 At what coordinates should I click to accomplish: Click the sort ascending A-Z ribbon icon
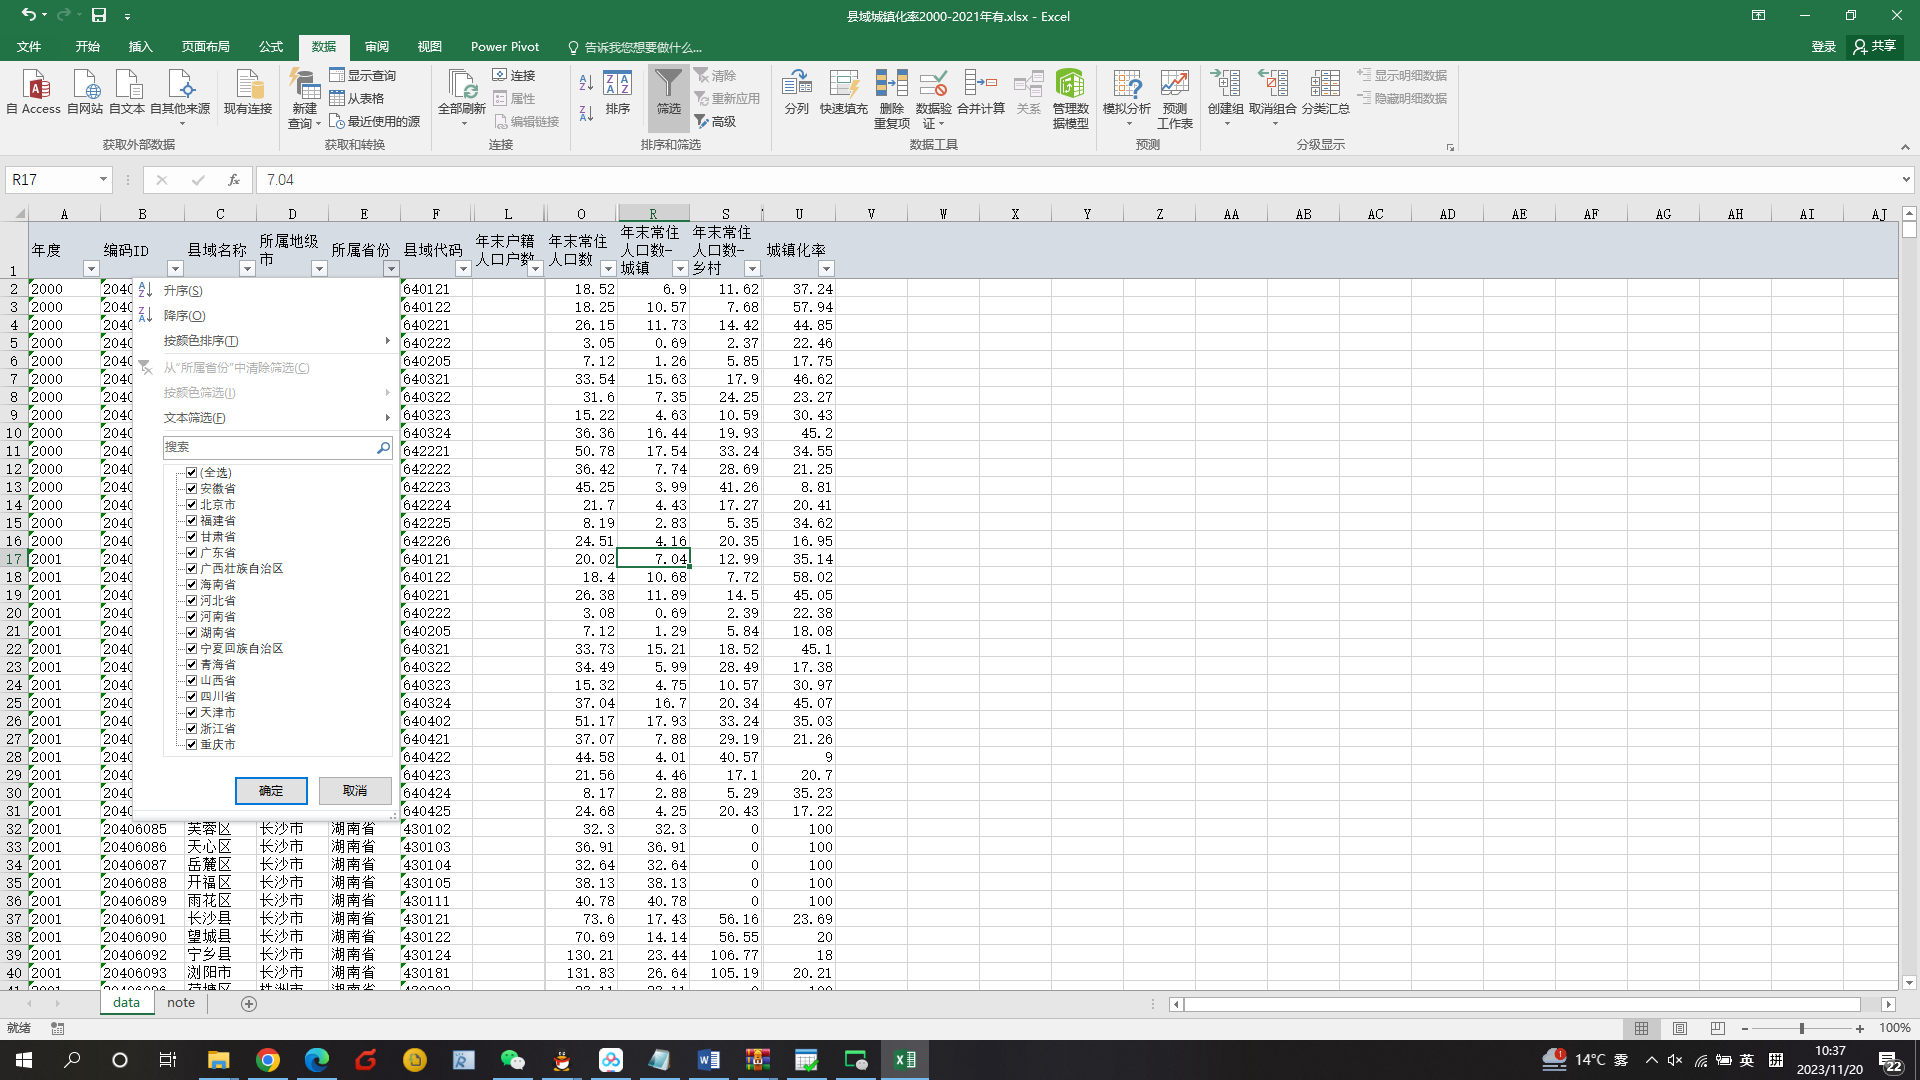click(x=586, y=83)
